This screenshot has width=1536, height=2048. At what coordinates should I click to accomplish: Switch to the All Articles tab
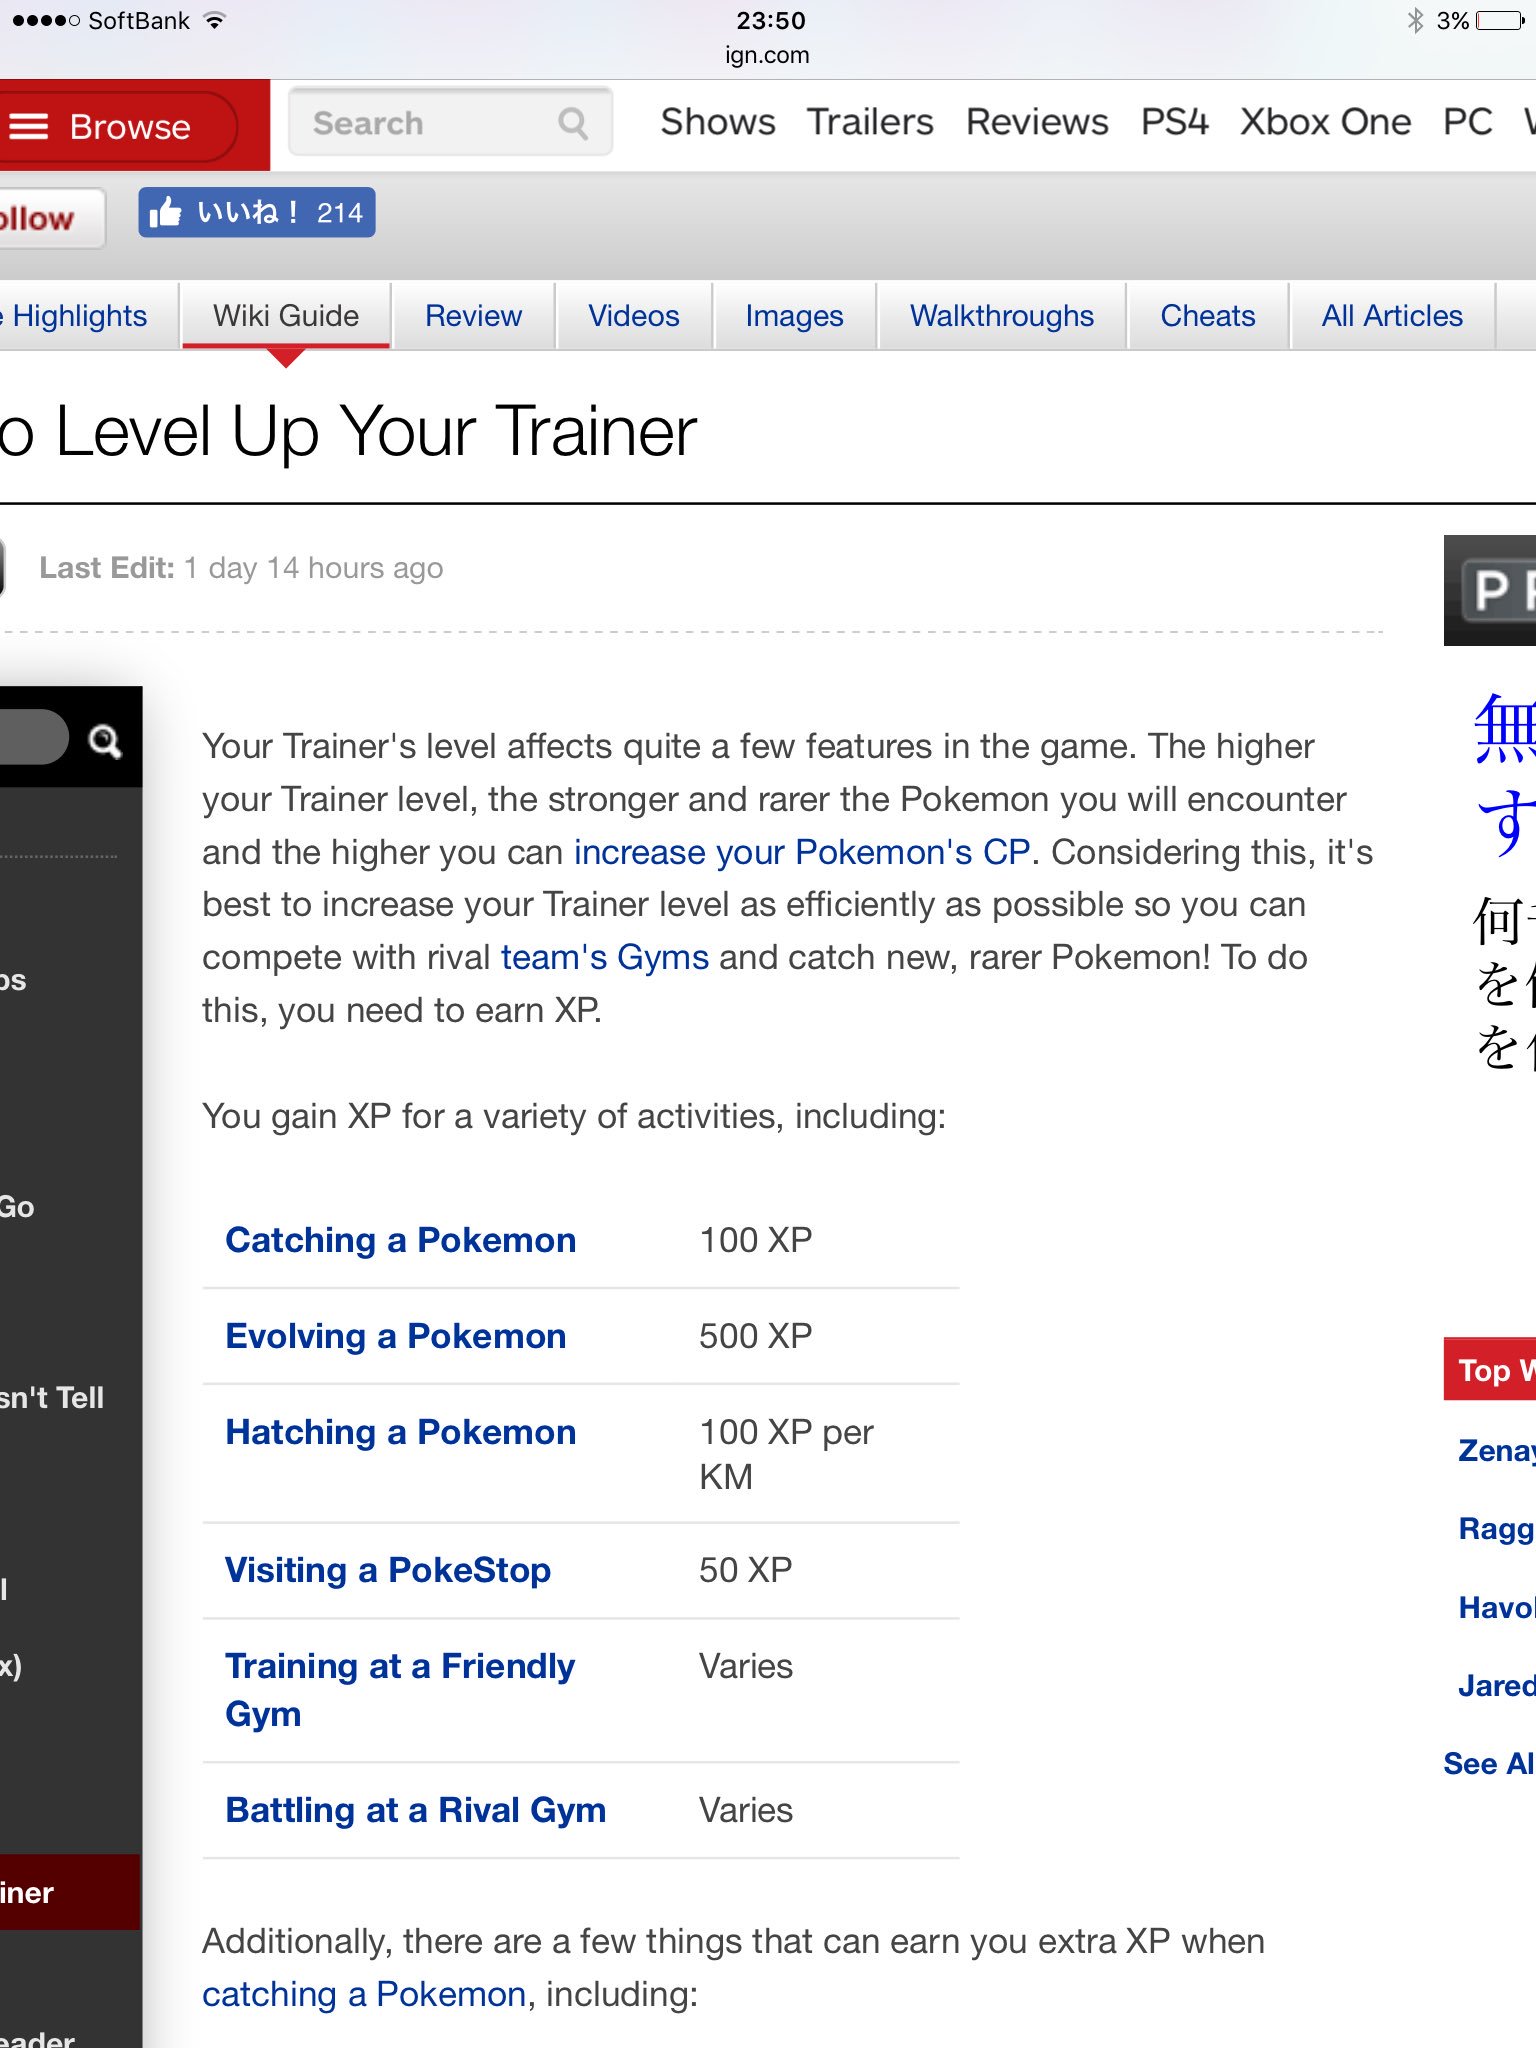pyautogui.click(x=1392, y=316)
